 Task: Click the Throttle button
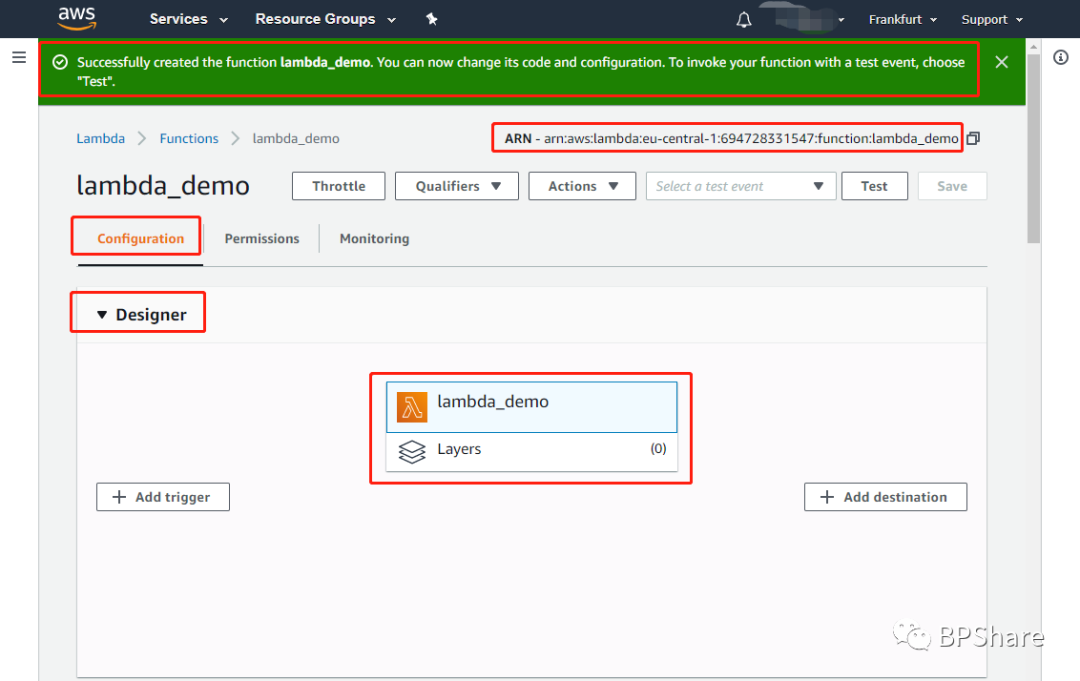tap(339, 186)
